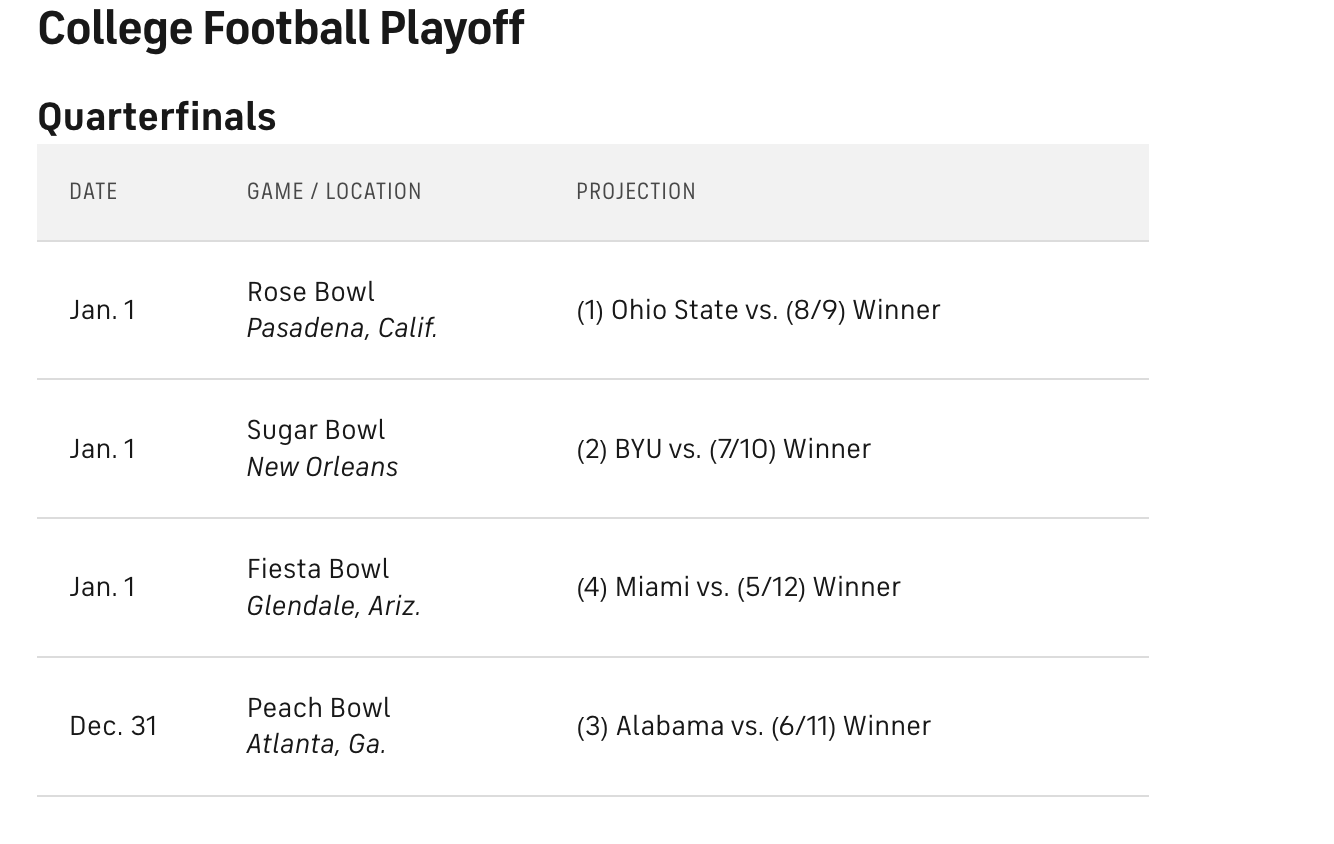Click the DATE column header
This screenshot has width=1334, height=844.
point(93,191)
